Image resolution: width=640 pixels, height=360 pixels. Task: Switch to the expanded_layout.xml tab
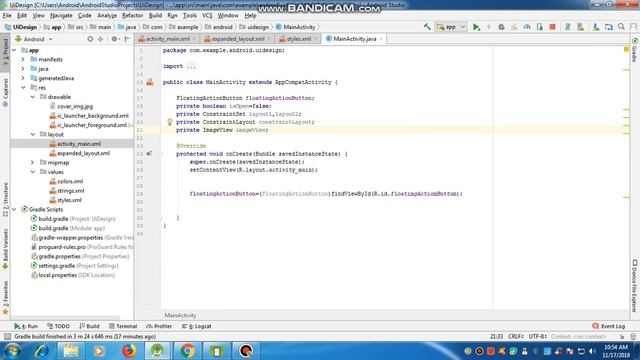point(238,39)
